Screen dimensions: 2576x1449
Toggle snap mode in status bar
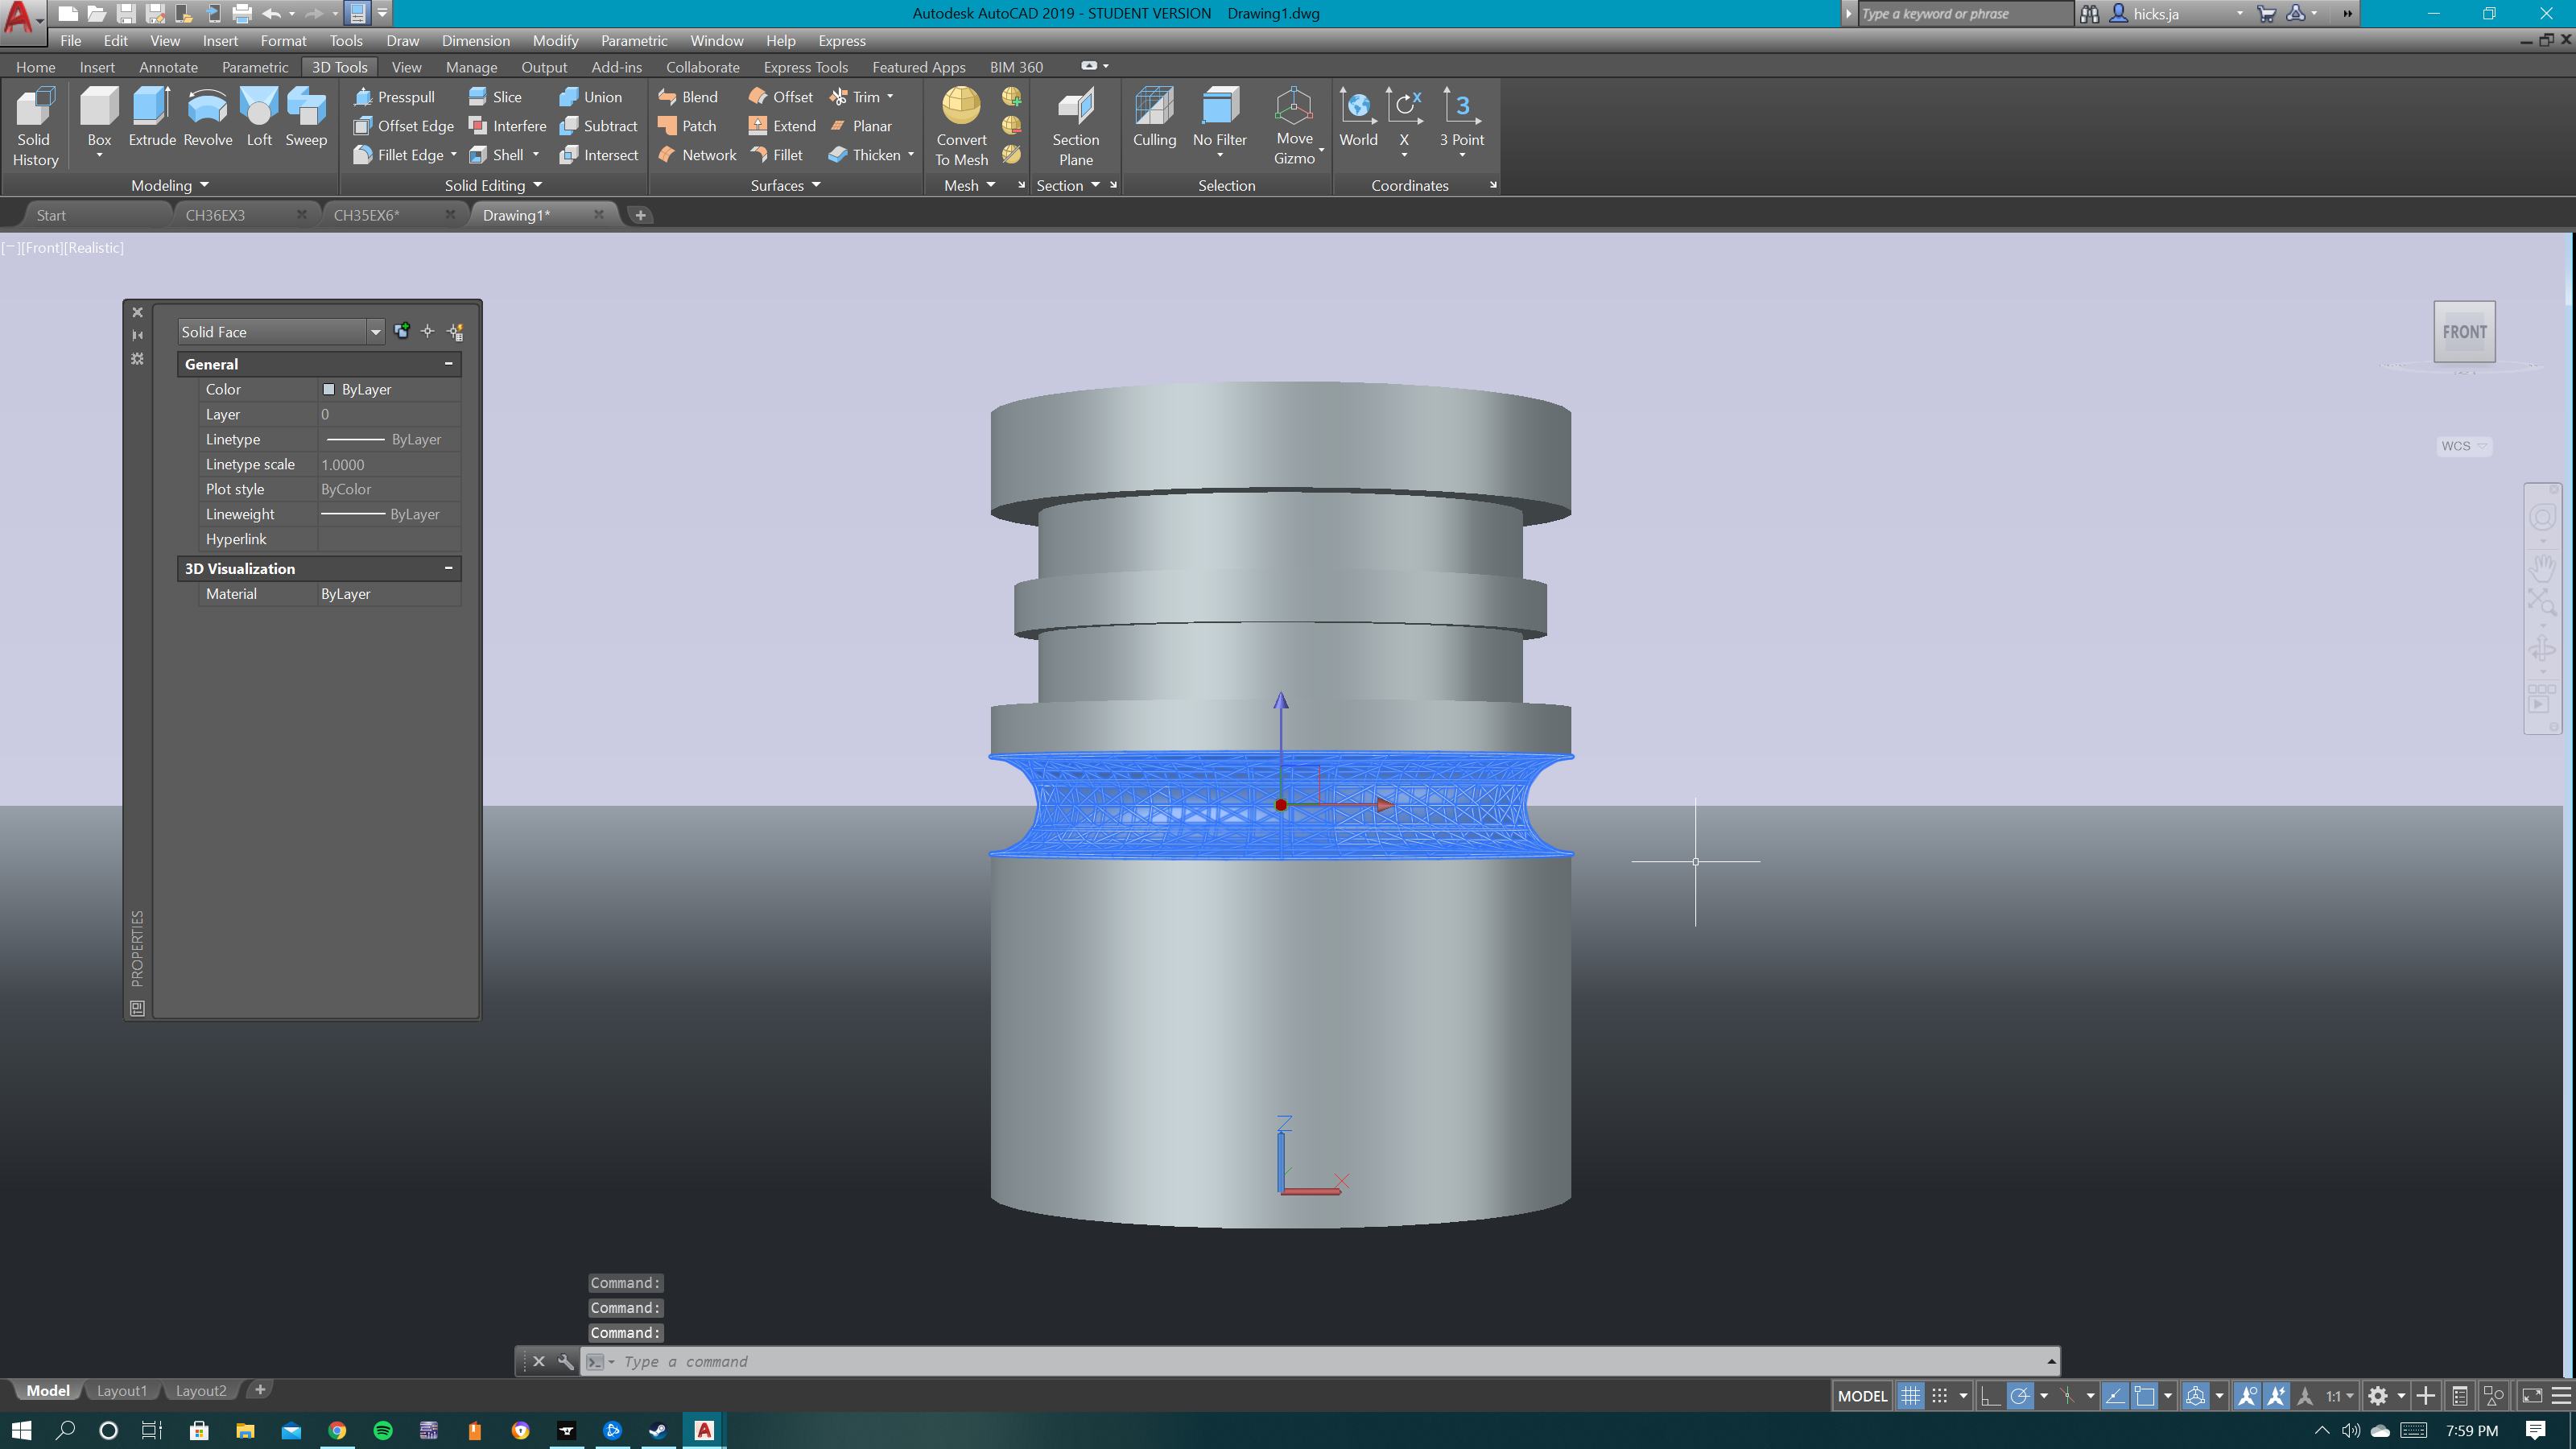click(1940, 1396)
